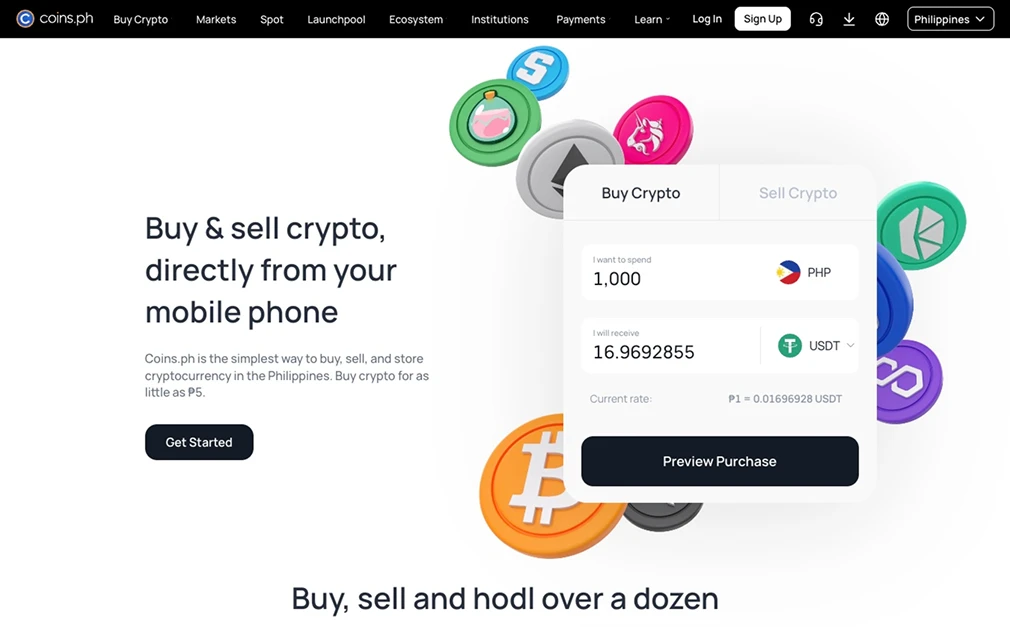Image resolution: width=1010 pixels, height=627 pixels.
Task: Expand the USDT currency selector chevron
Action: coord(850,345)
